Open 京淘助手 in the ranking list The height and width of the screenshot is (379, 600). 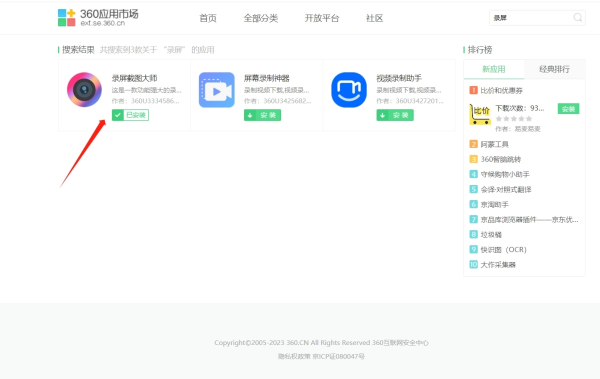pos(494,204)
